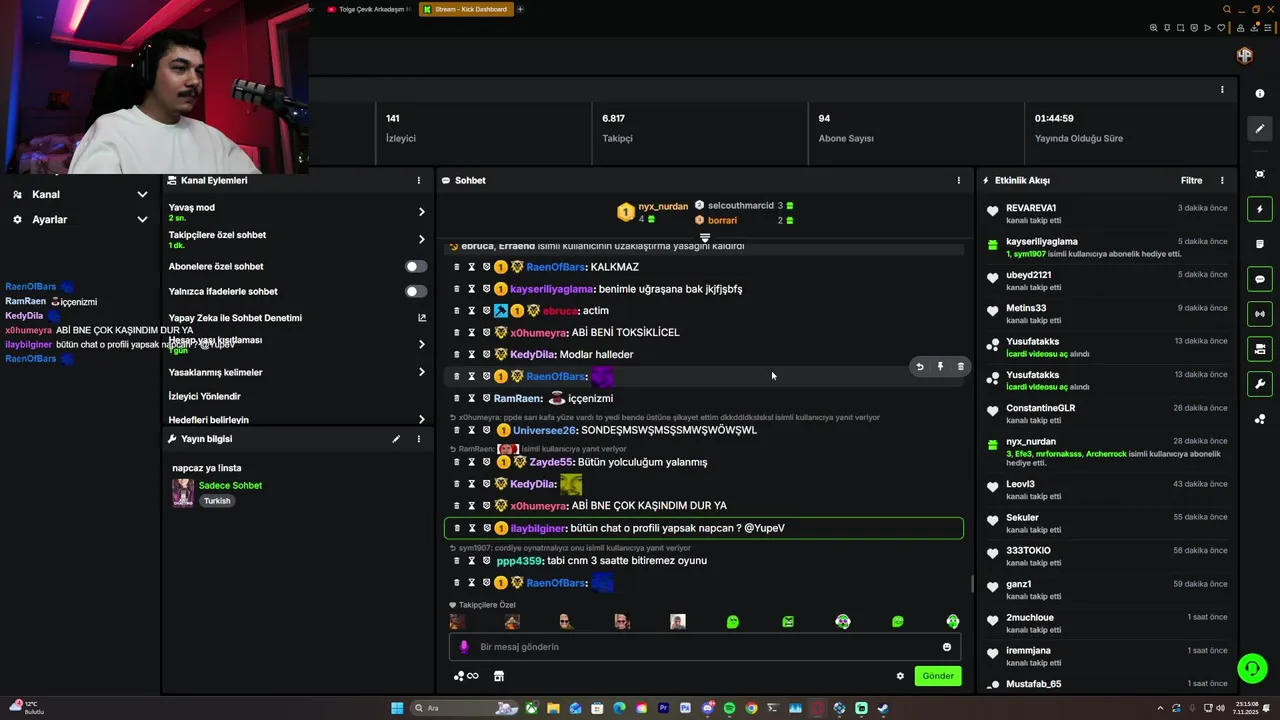Click the broadcast signal sidebar icon

[x=1259, y=314]
